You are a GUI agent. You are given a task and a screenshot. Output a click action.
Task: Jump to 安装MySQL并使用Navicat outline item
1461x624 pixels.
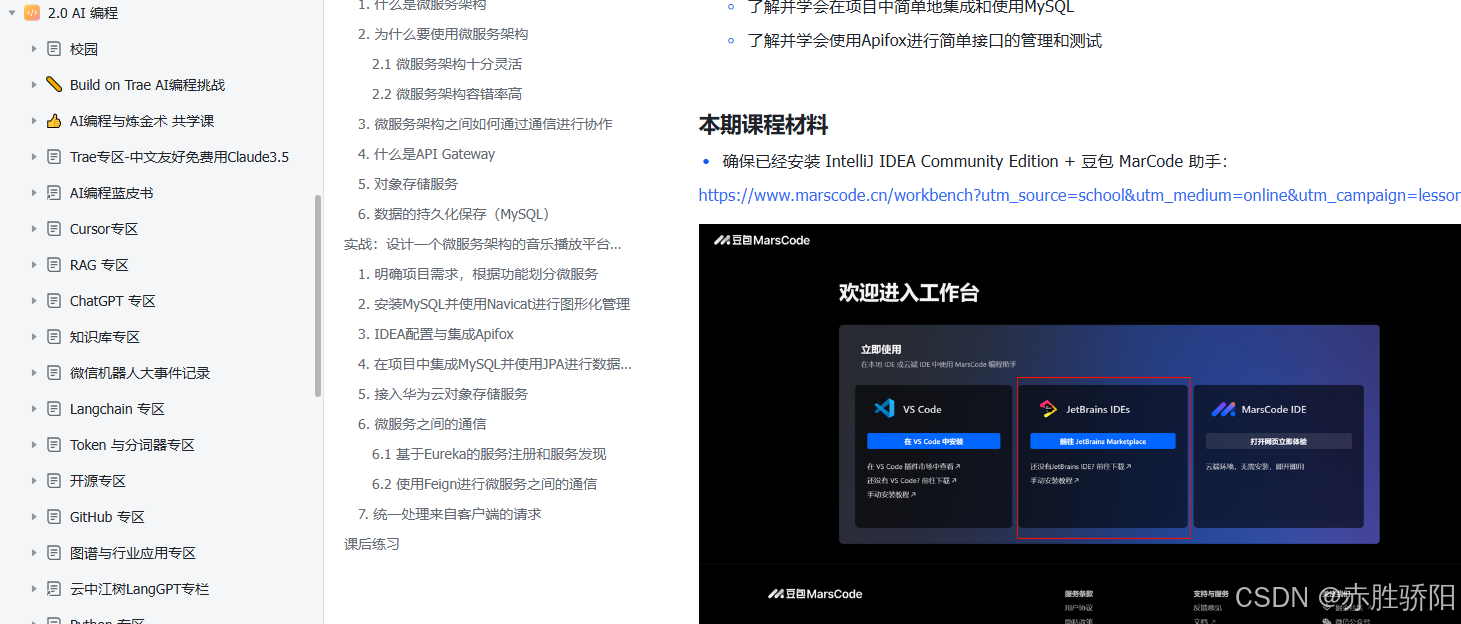point(494,304)
